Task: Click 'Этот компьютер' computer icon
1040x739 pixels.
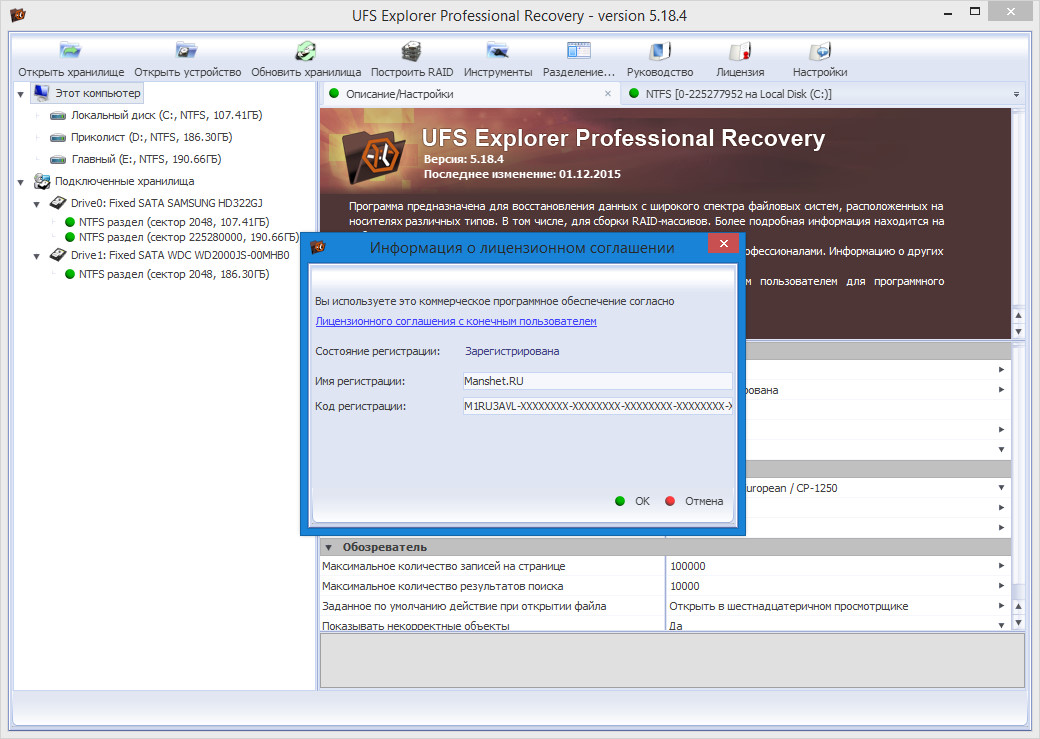Action: click(x=41, y=93)
